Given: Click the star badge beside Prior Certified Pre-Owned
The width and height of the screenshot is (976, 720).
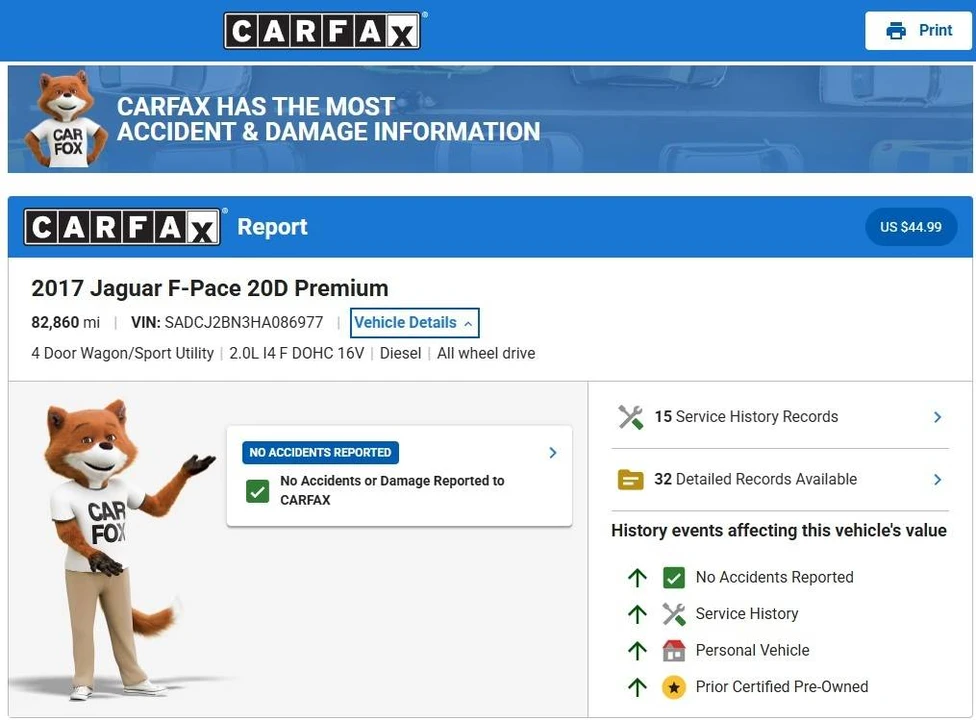Looking at the screenshot, I should pos(674,687).
